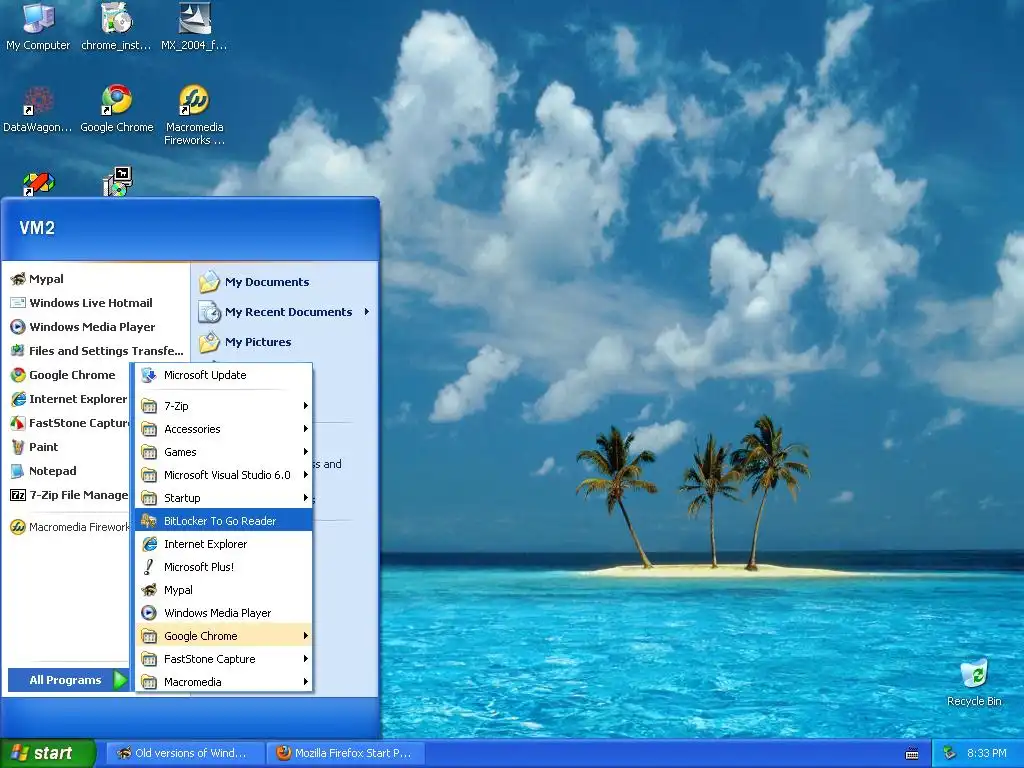Click My Recent Documents label

click(x=288, y=312)
